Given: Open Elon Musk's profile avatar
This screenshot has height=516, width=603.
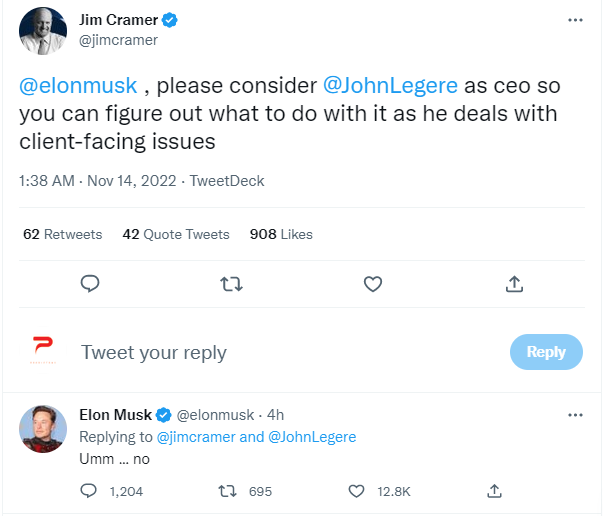Looking at the screenshot, I should pyautogui.click(x=43, y=430).
